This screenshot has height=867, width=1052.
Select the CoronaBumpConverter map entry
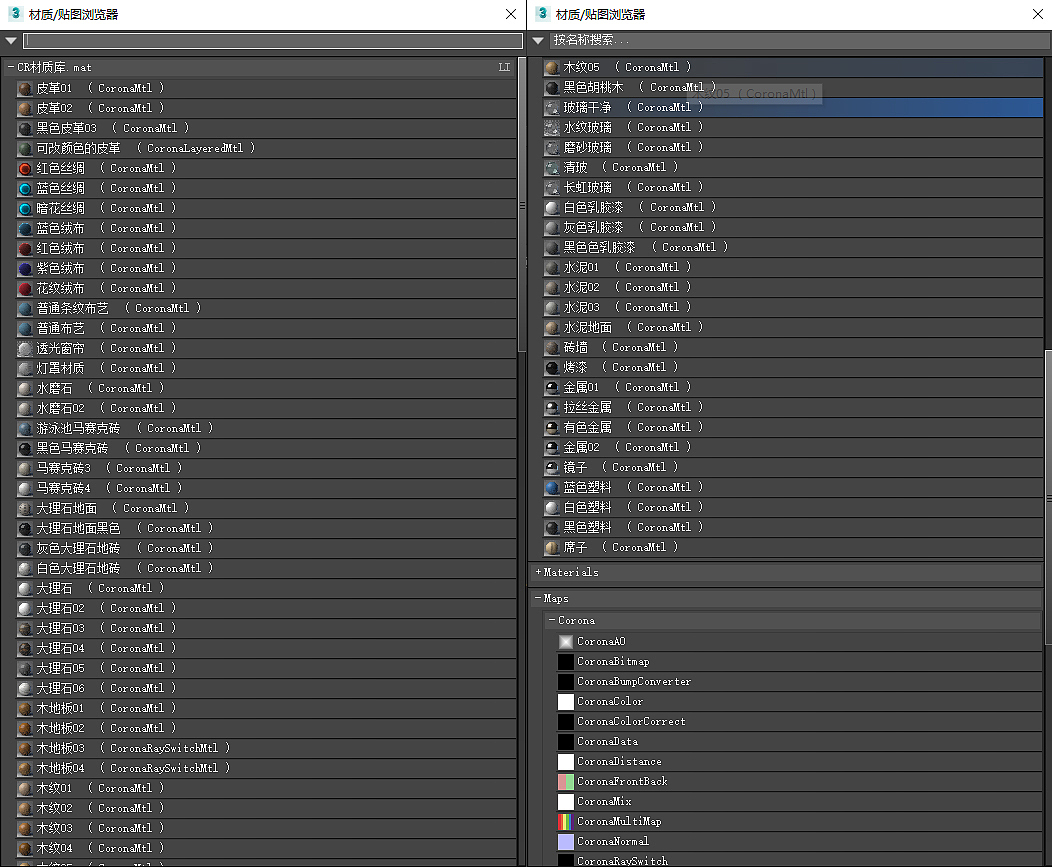point(800,682)
